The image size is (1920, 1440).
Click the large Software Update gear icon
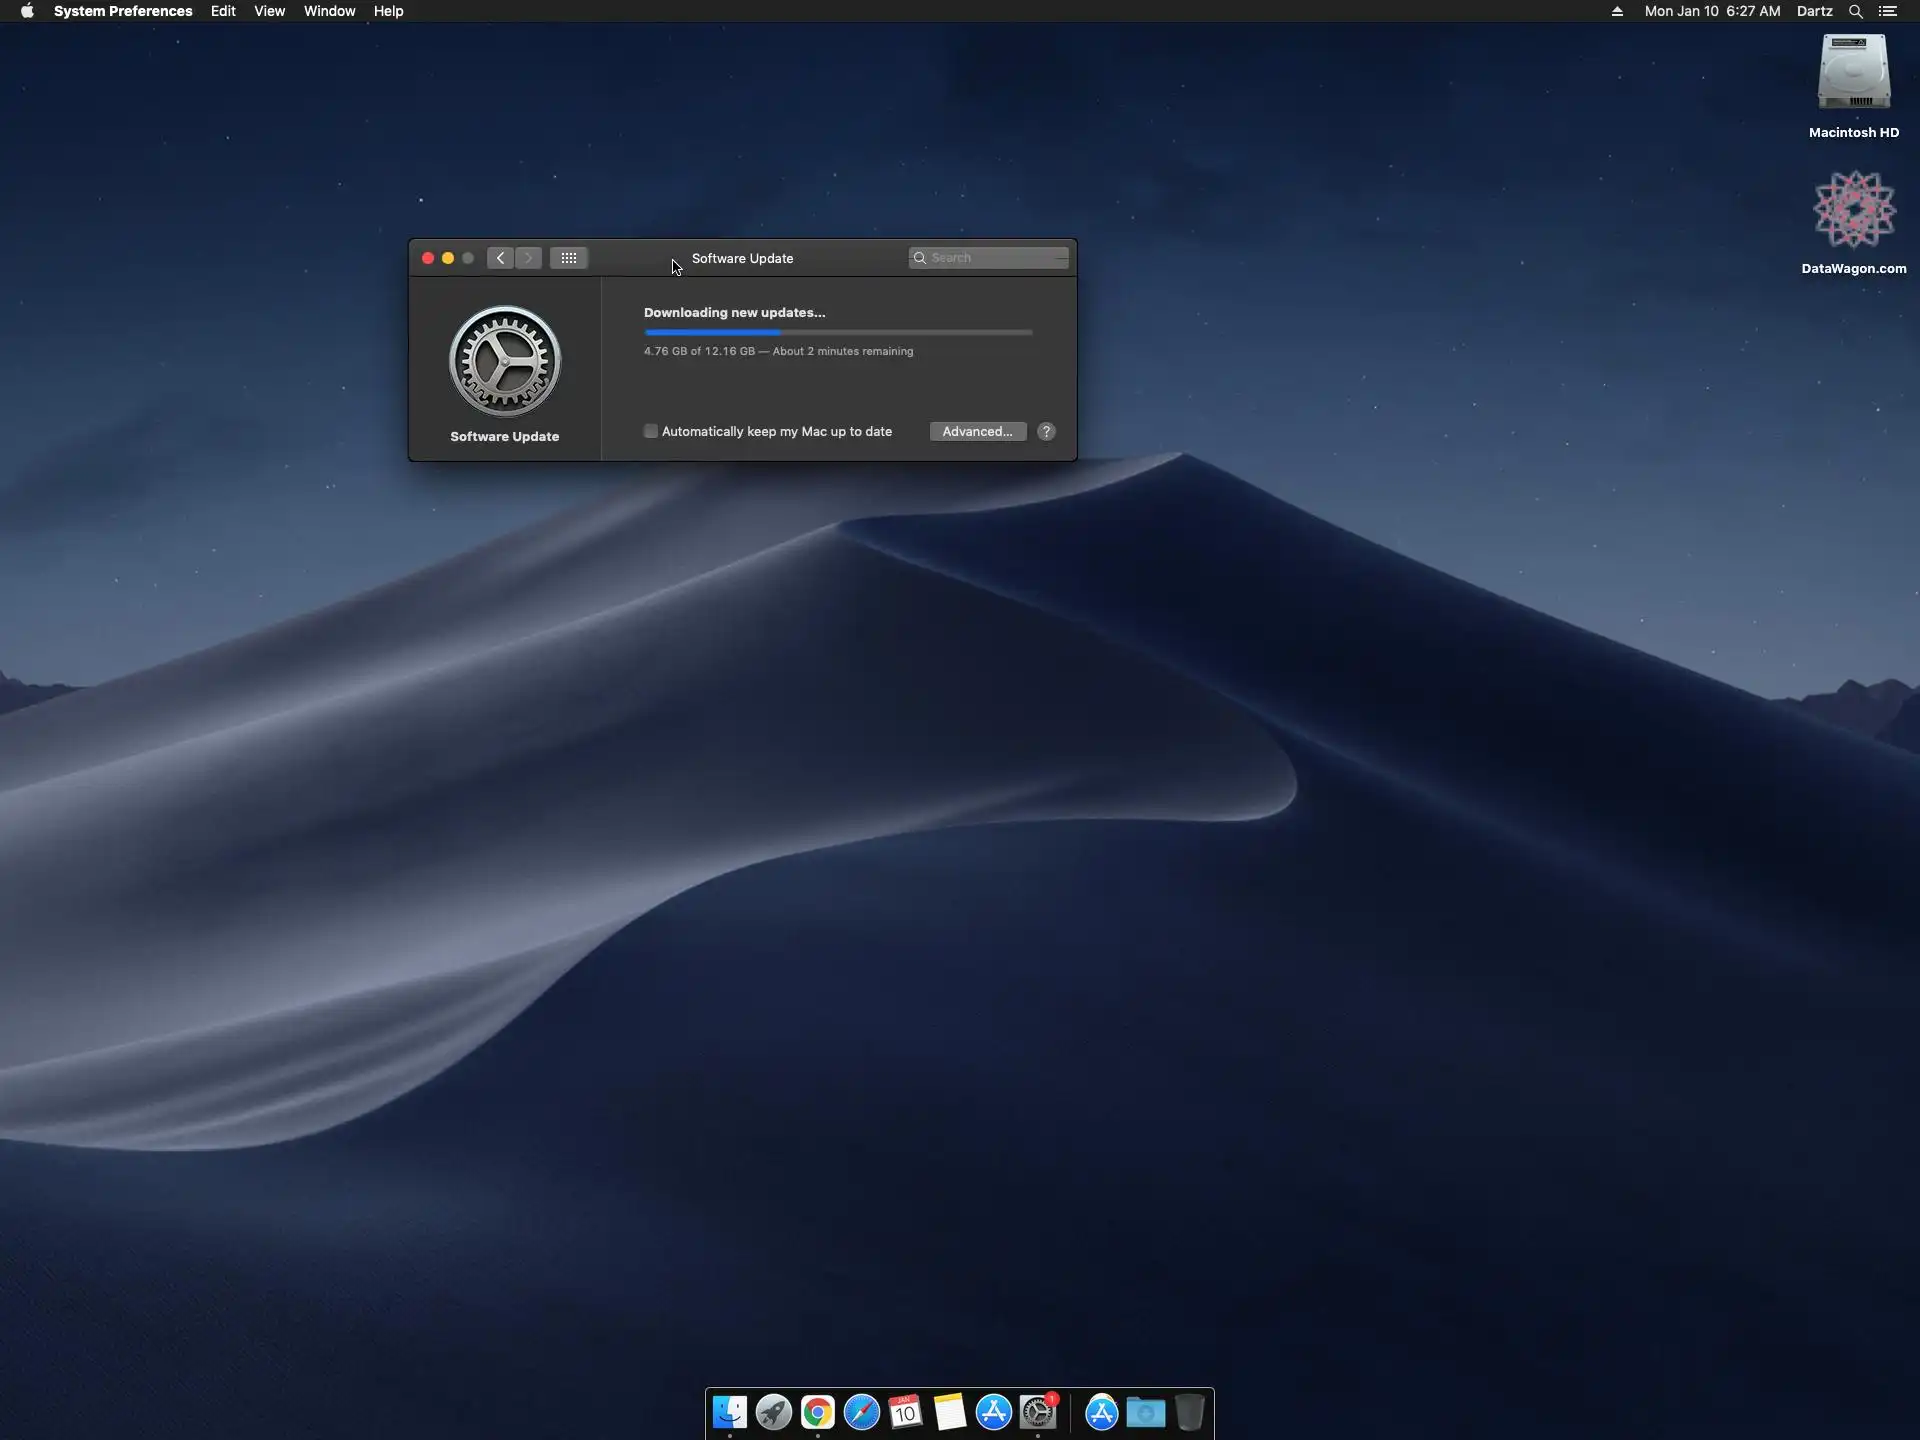coord(505,361)
